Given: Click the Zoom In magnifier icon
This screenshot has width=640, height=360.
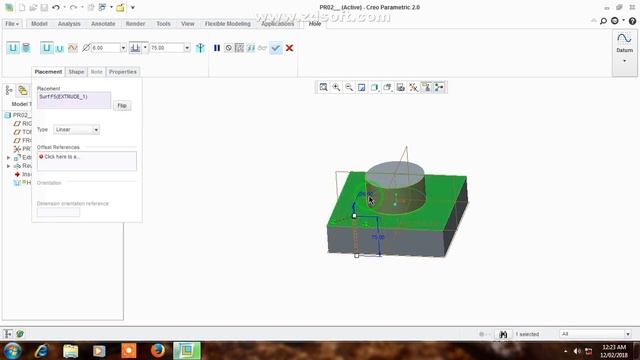Looking at the screenshot, I should click(x=336, y=87).
